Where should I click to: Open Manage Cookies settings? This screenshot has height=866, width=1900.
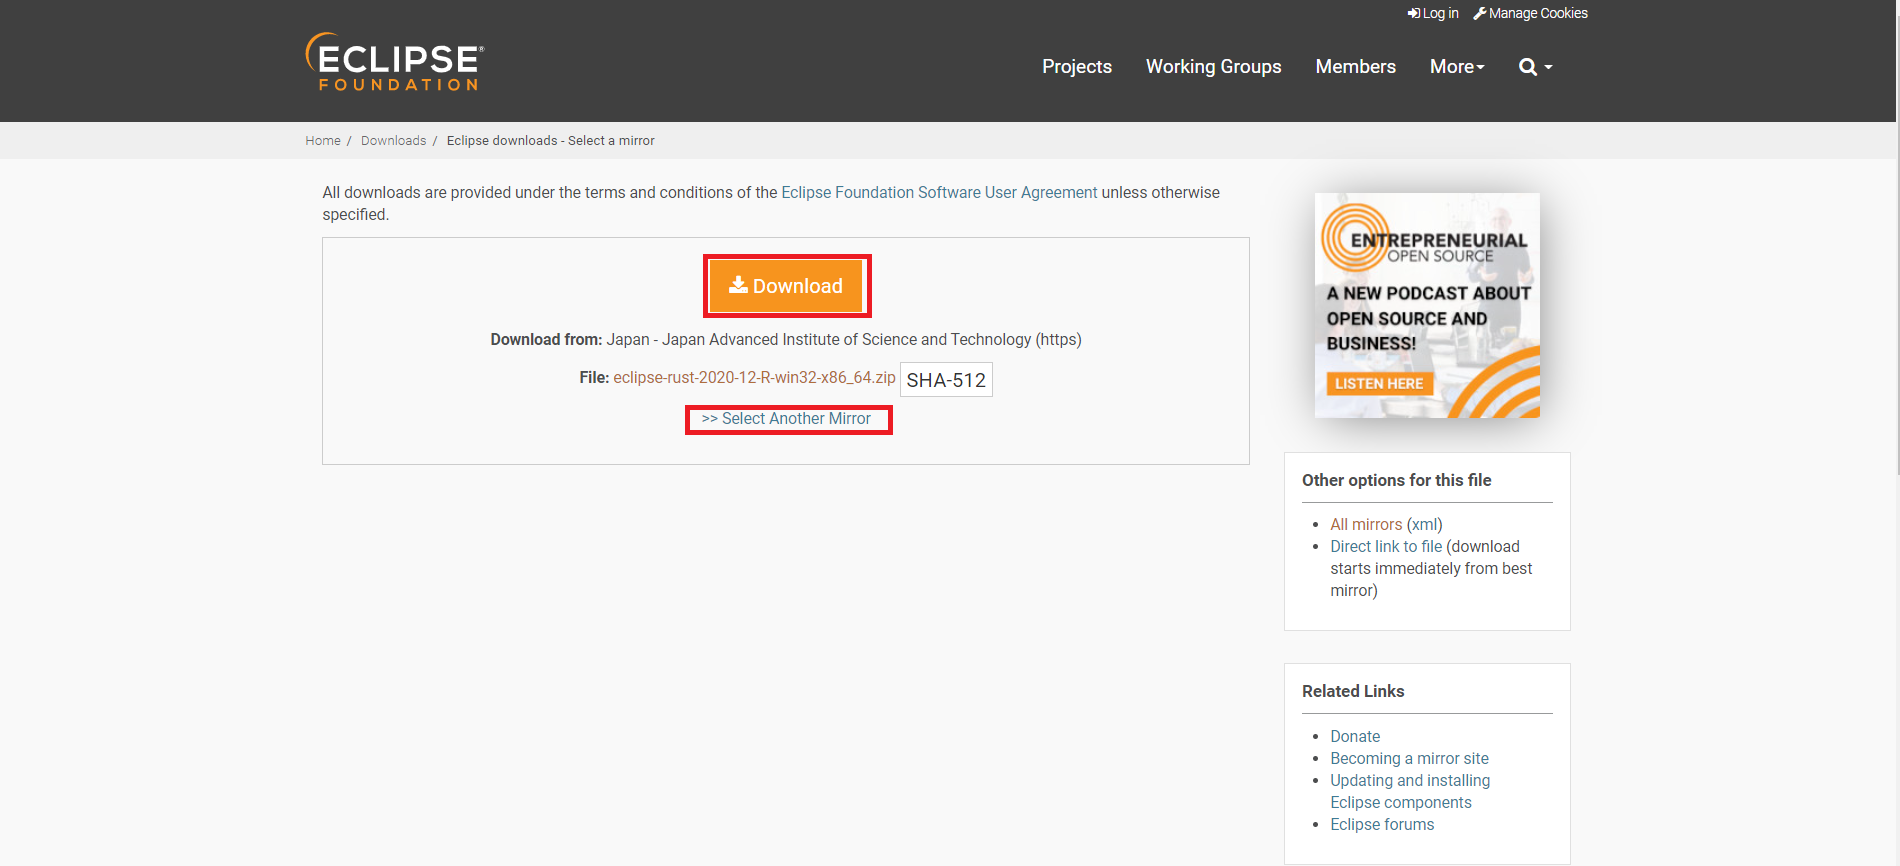pyautogui.click(x=1530, y=13)
